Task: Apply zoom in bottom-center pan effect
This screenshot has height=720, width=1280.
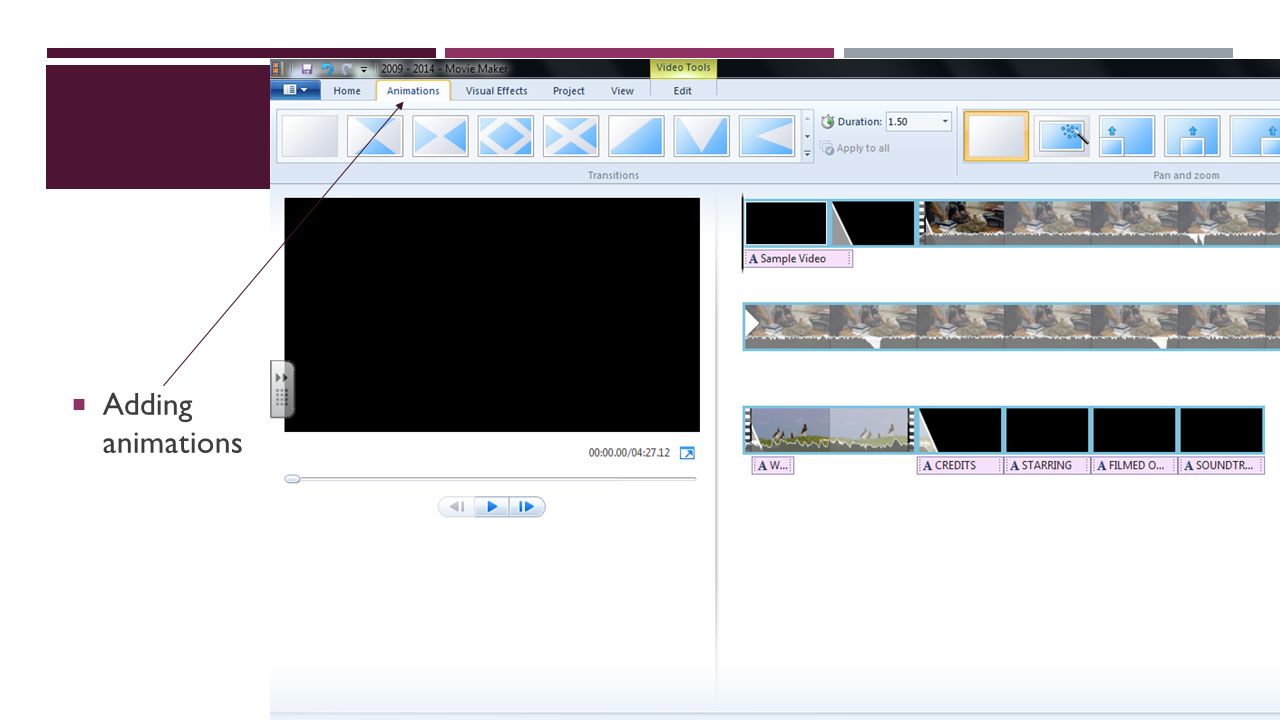Action: 1192,136
